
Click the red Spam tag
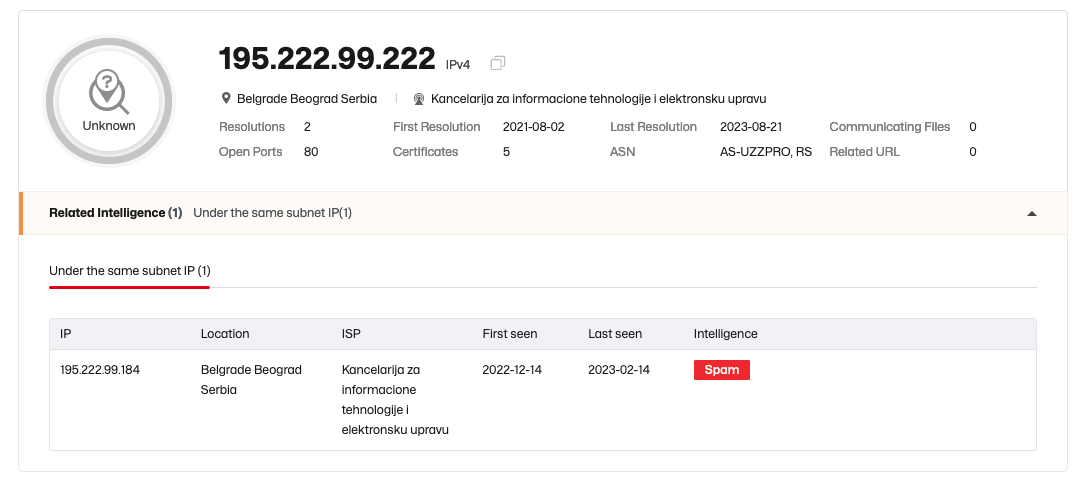click(x=722, y=370)
